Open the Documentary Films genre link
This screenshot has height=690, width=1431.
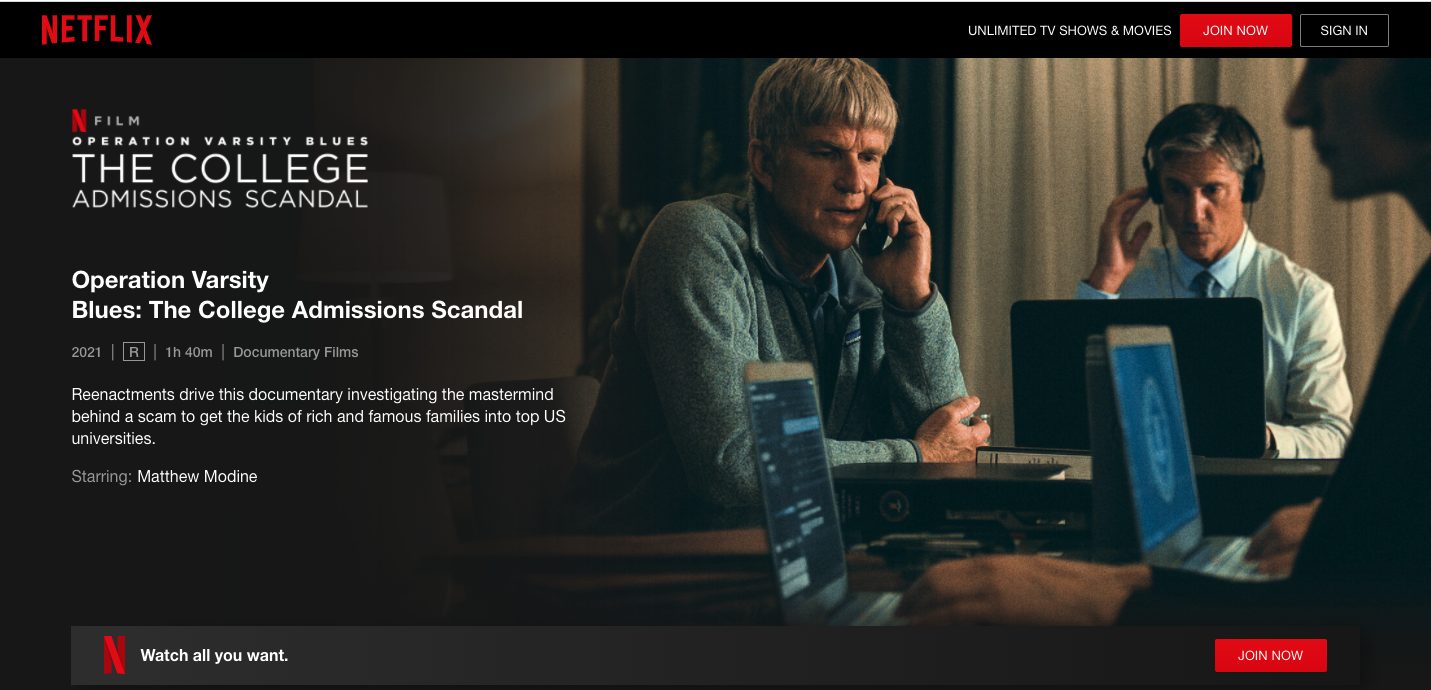click(296, 352)
